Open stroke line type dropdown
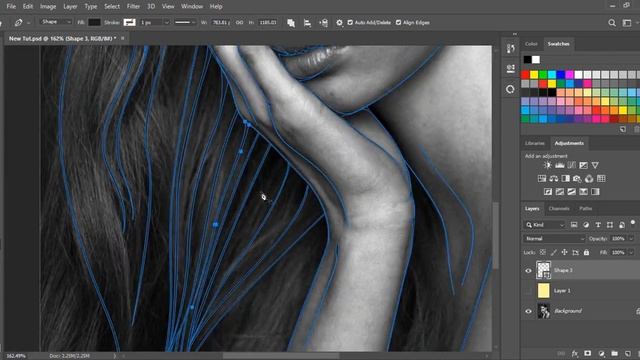 [x=185, y=23]
